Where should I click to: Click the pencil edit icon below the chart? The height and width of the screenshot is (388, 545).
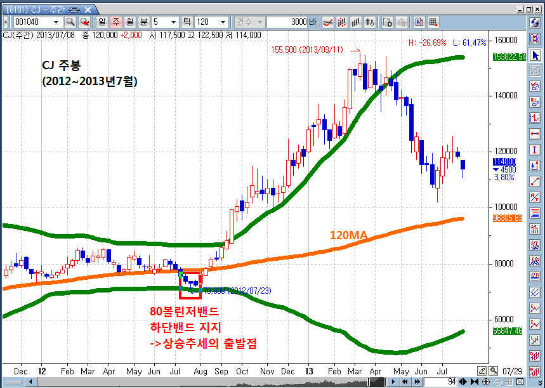click(x=482, y=371)
